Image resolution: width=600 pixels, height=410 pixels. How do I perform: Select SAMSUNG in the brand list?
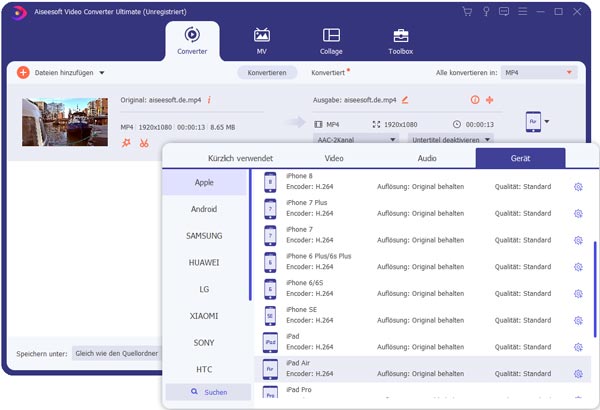coord(204,236)
